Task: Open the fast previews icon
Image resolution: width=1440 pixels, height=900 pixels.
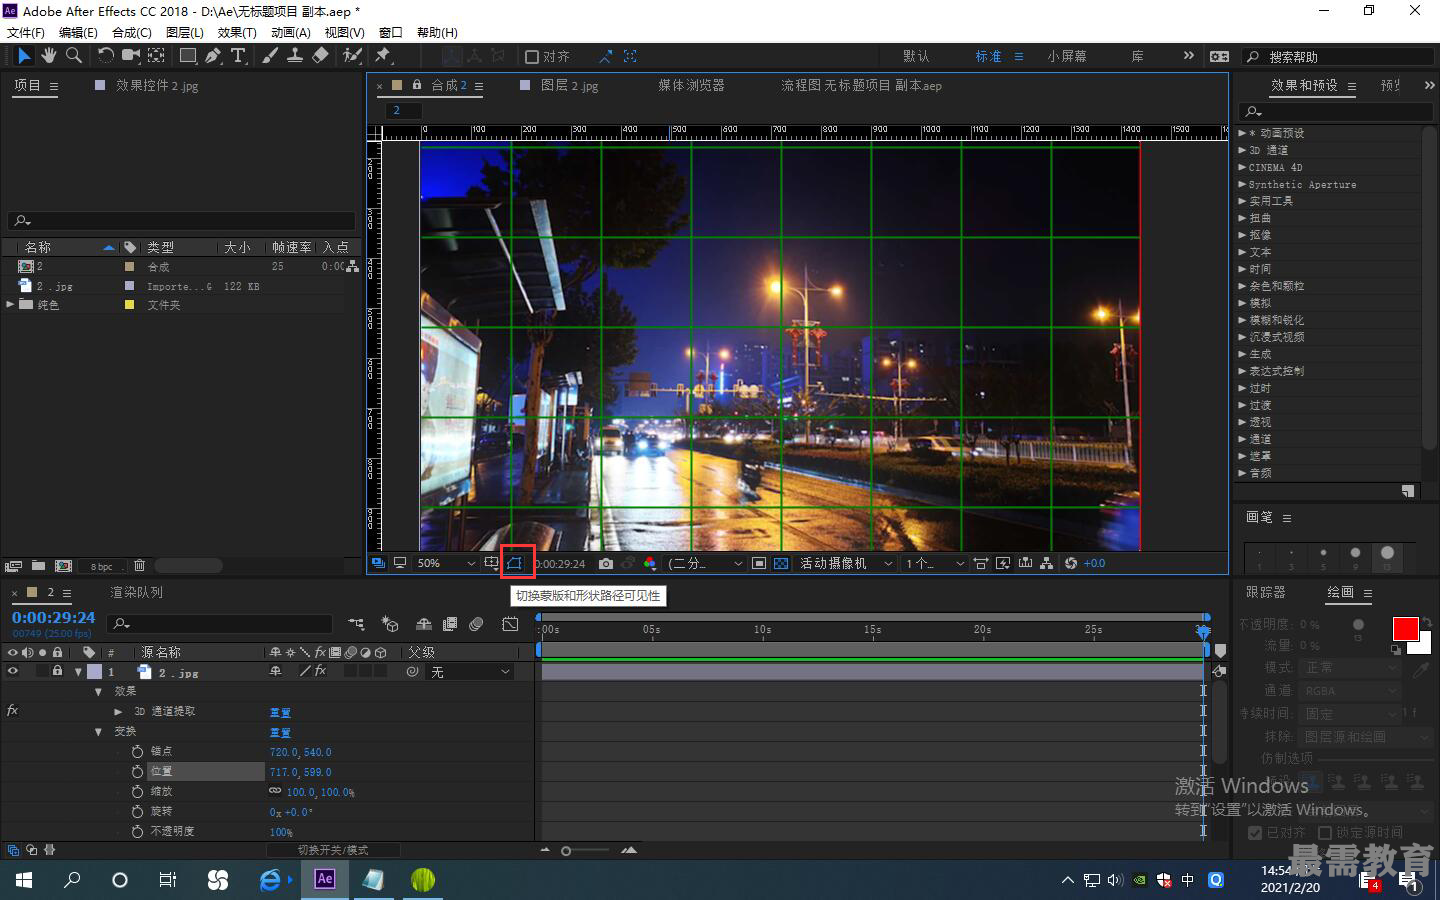Action: [x=1003, y=563]
